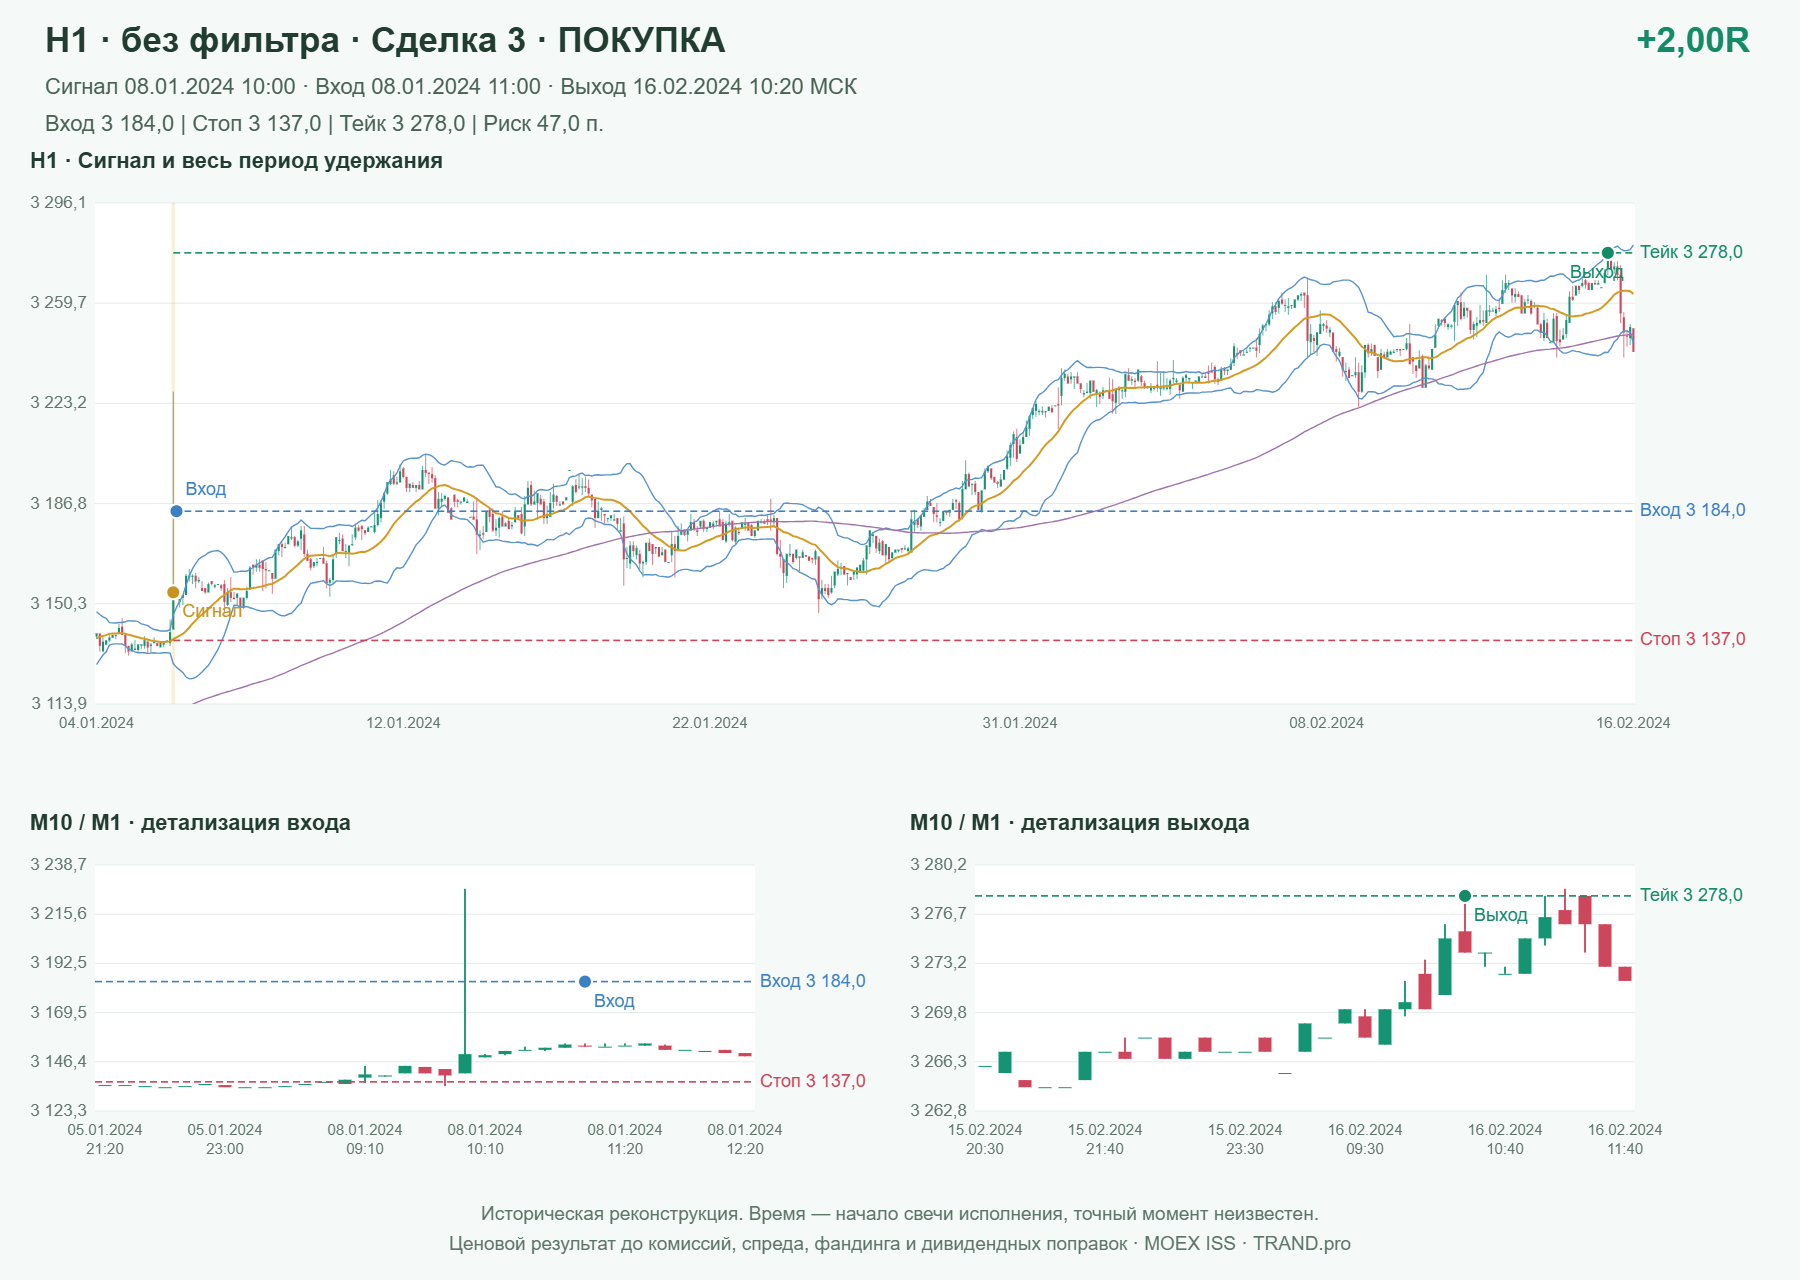Click 'Вход 3 184,0' label in entry detail chart
Screen dimensions: 1800x1280
[812, 981]
